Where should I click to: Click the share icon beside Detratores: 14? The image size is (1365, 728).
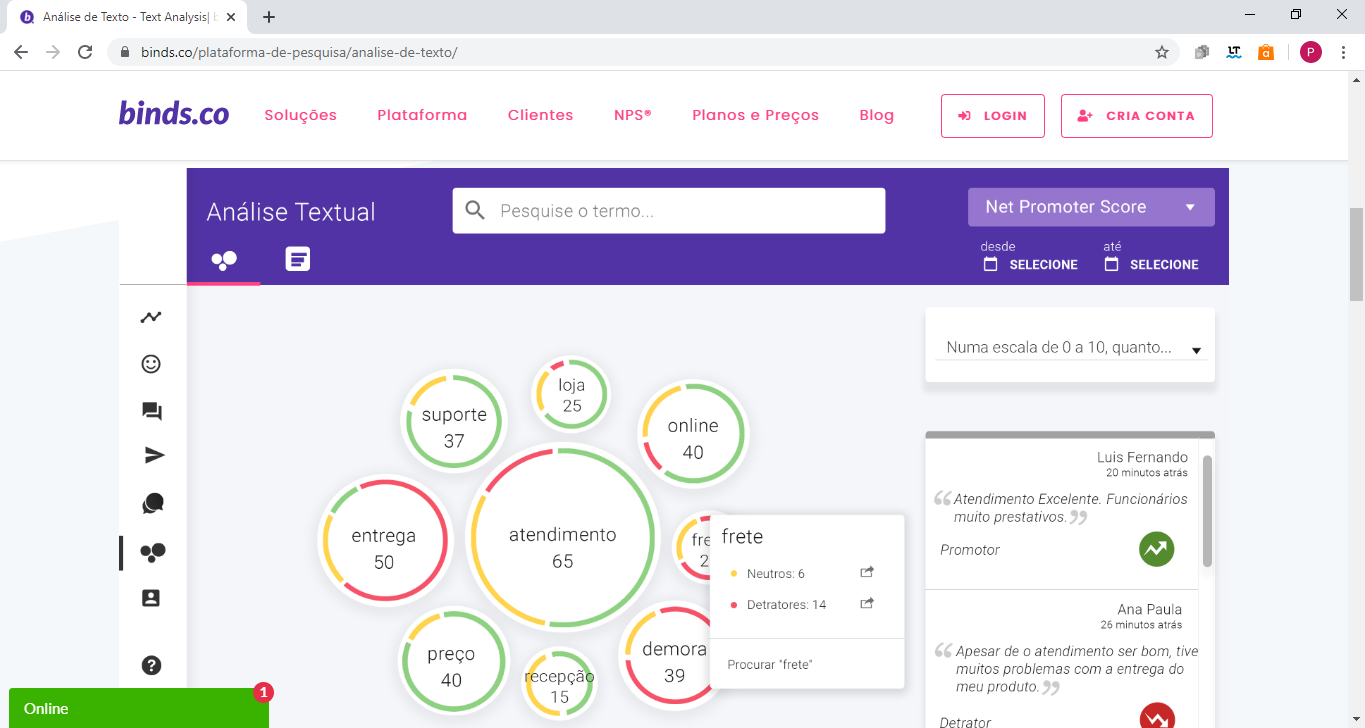[x=867, y=604]
